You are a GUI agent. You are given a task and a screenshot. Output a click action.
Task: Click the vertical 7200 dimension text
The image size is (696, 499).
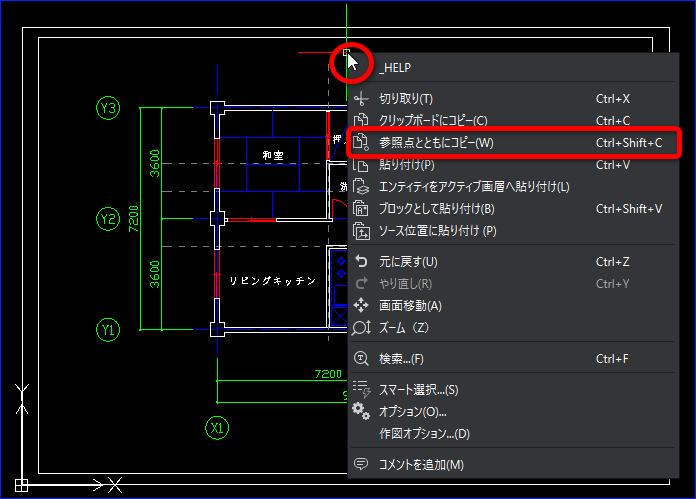[x=134, y=218]
